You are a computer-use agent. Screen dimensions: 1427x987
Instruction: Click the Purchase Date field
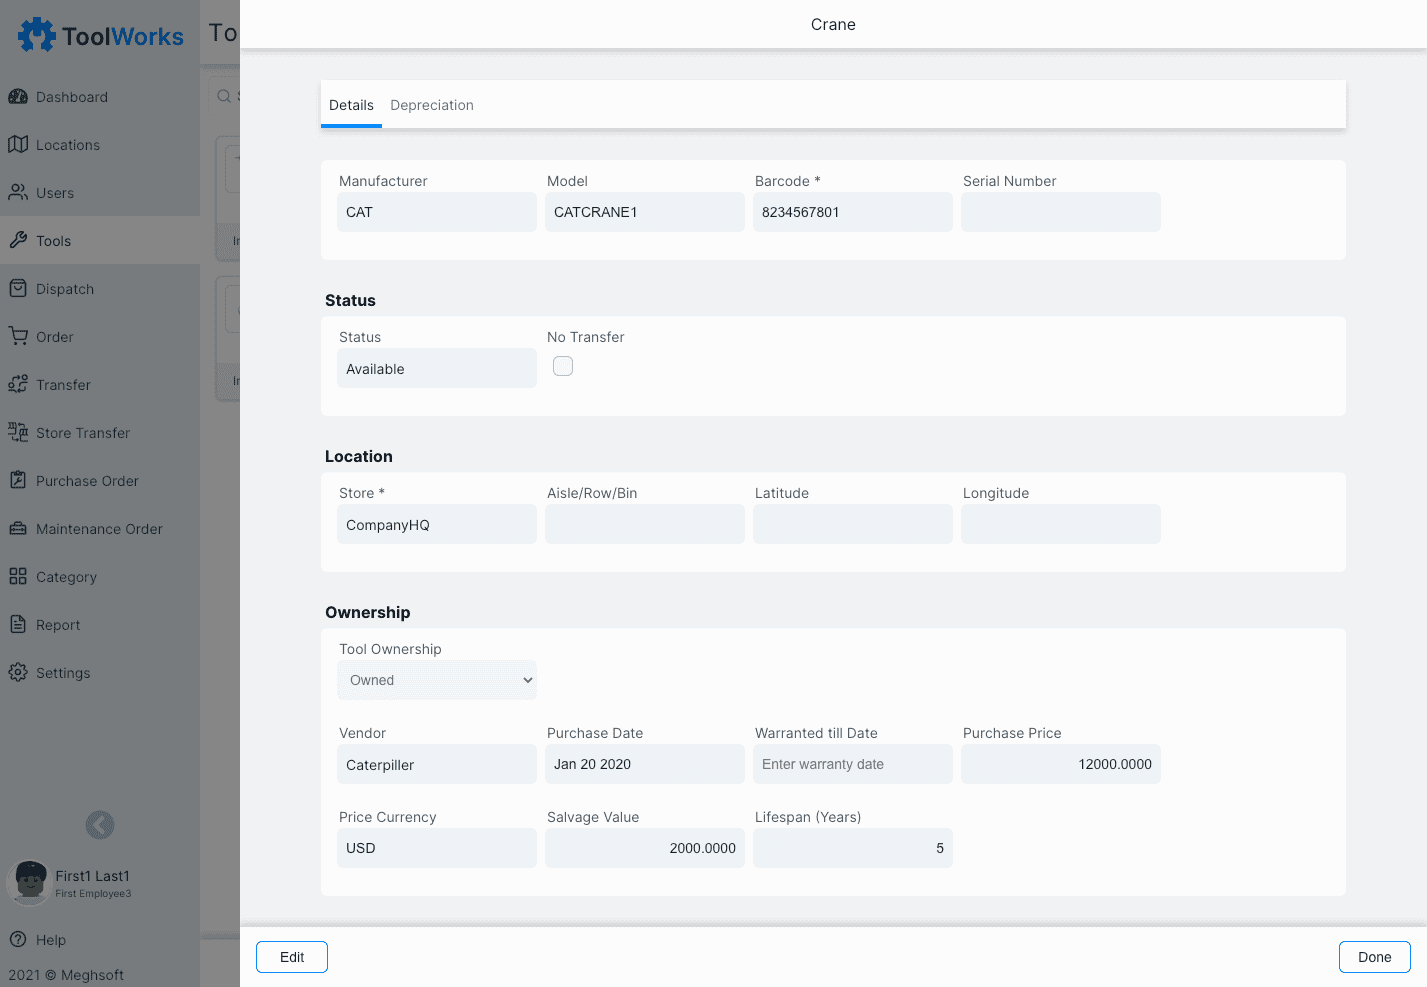[x=645, y=764]
